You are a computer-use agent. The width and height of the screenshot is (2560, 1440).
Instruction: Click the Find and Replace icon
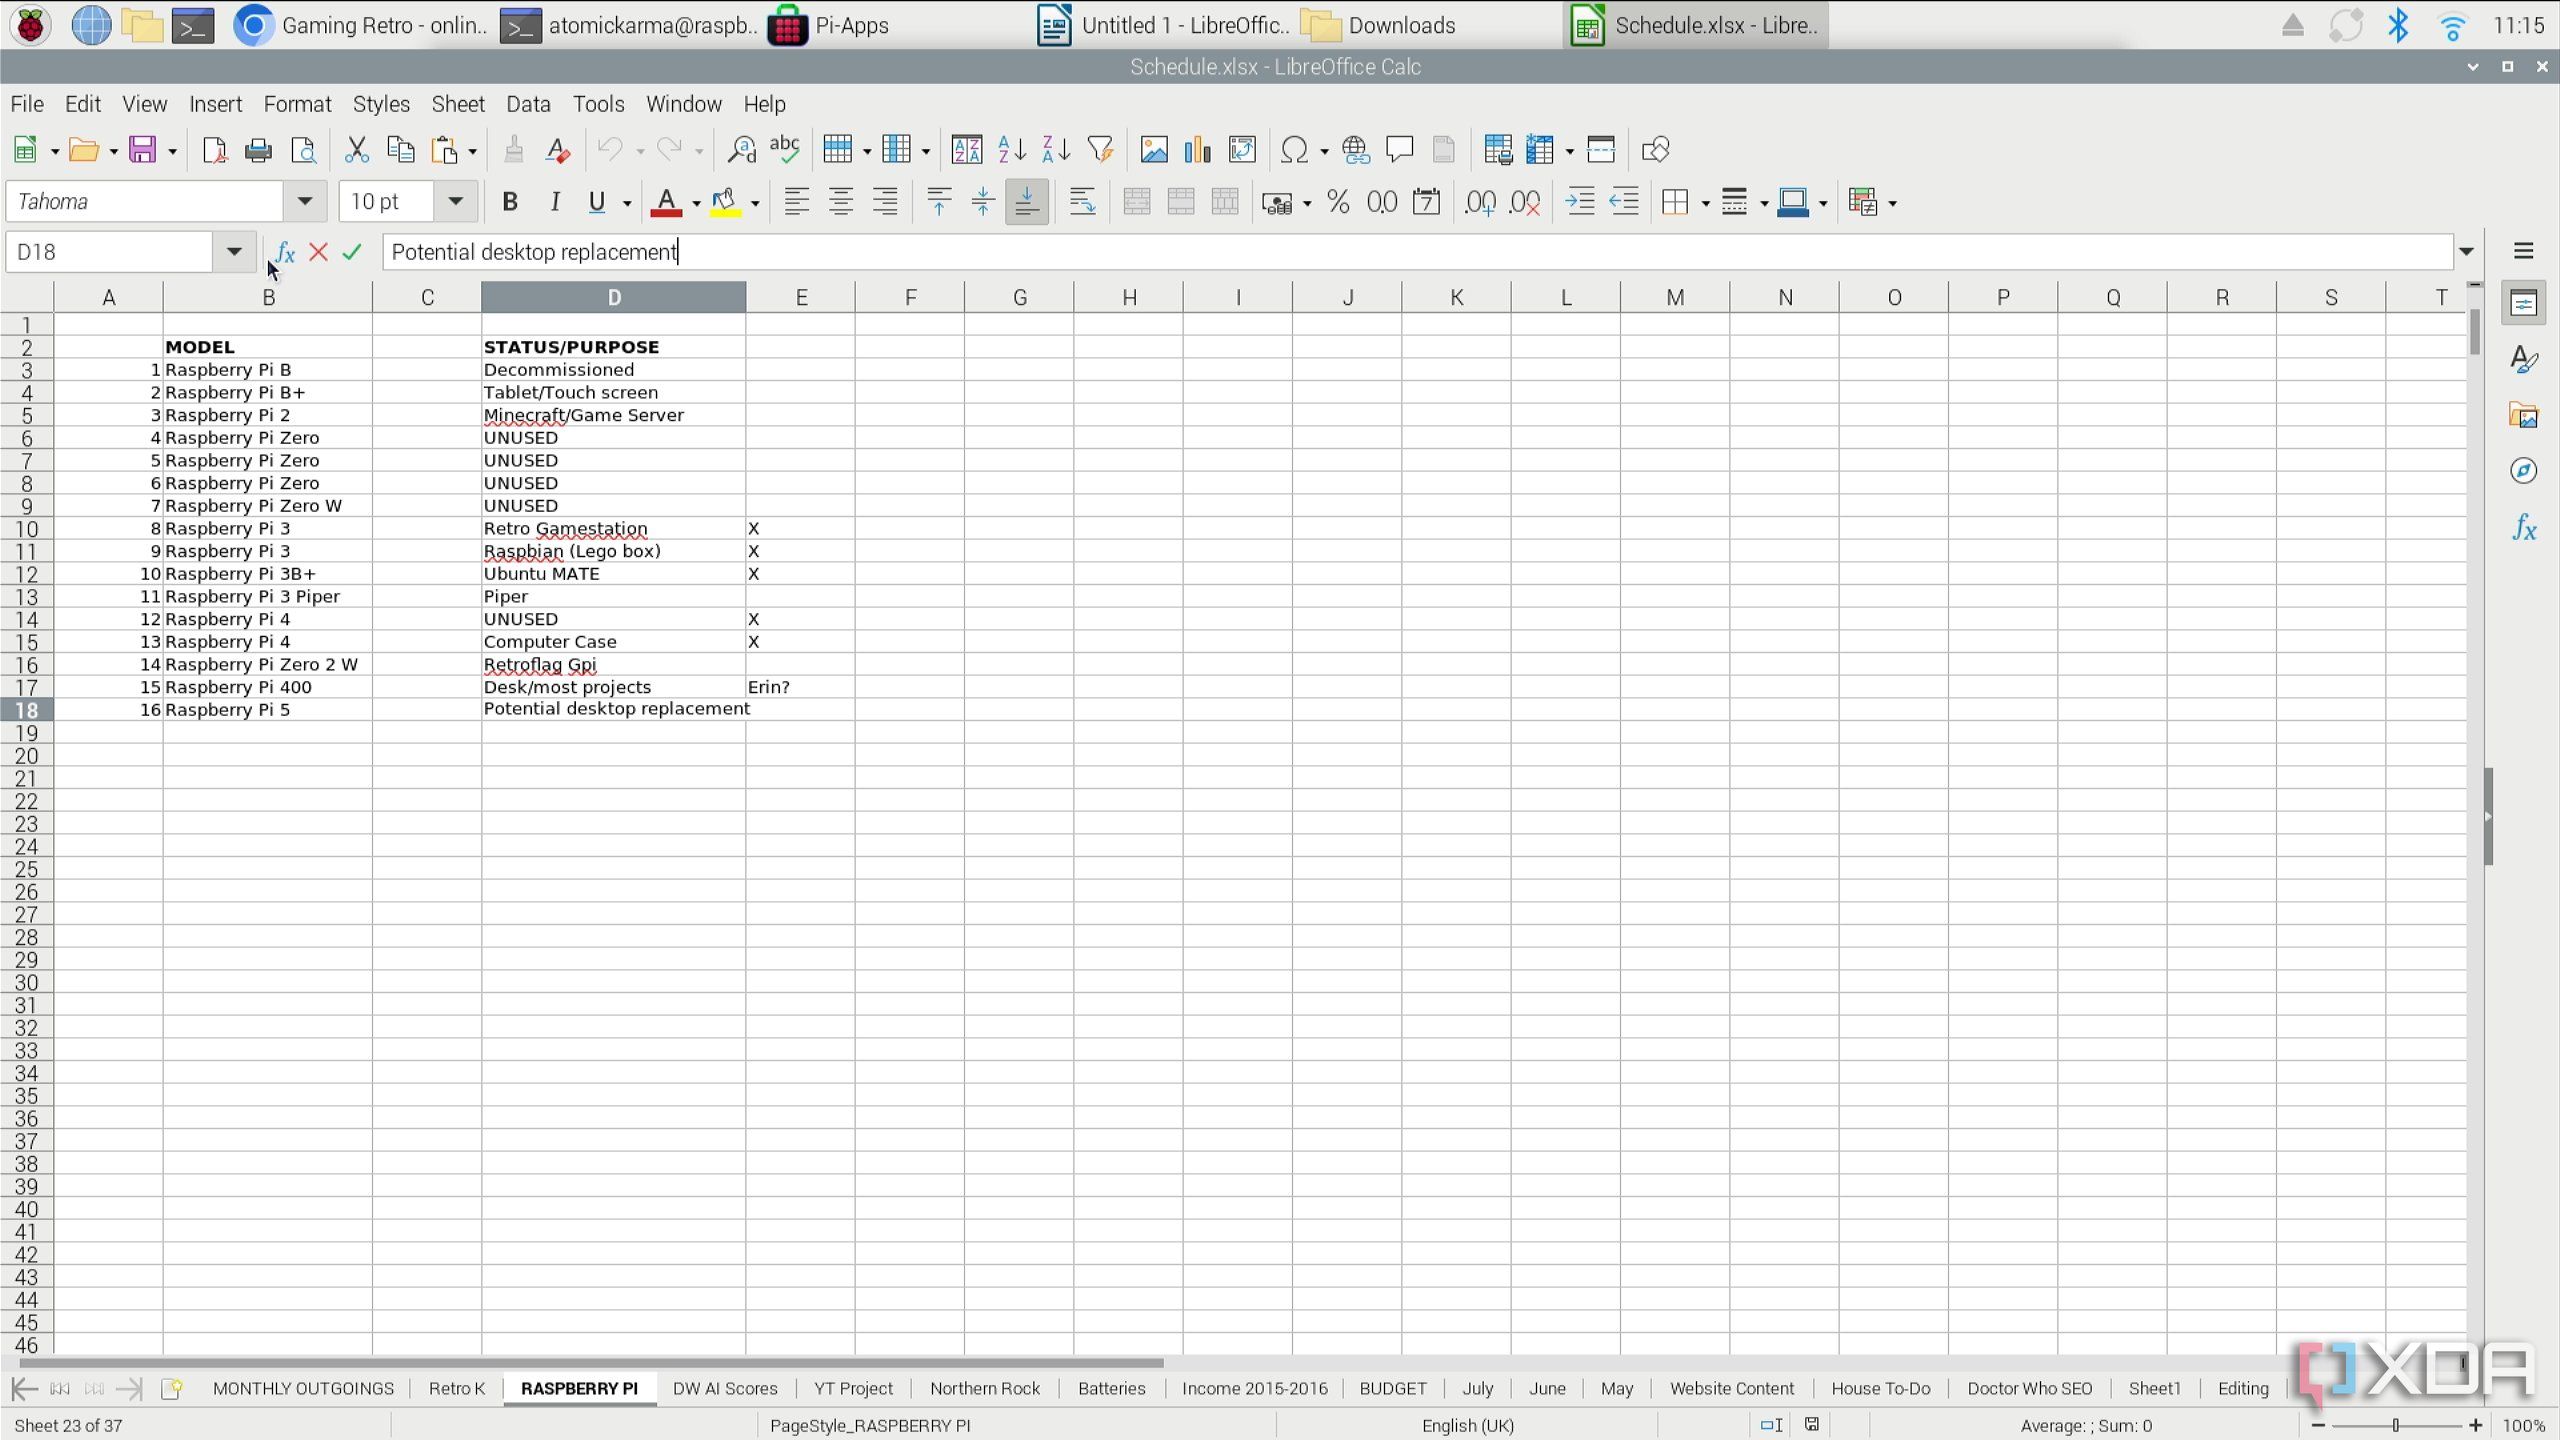point(741,150)
